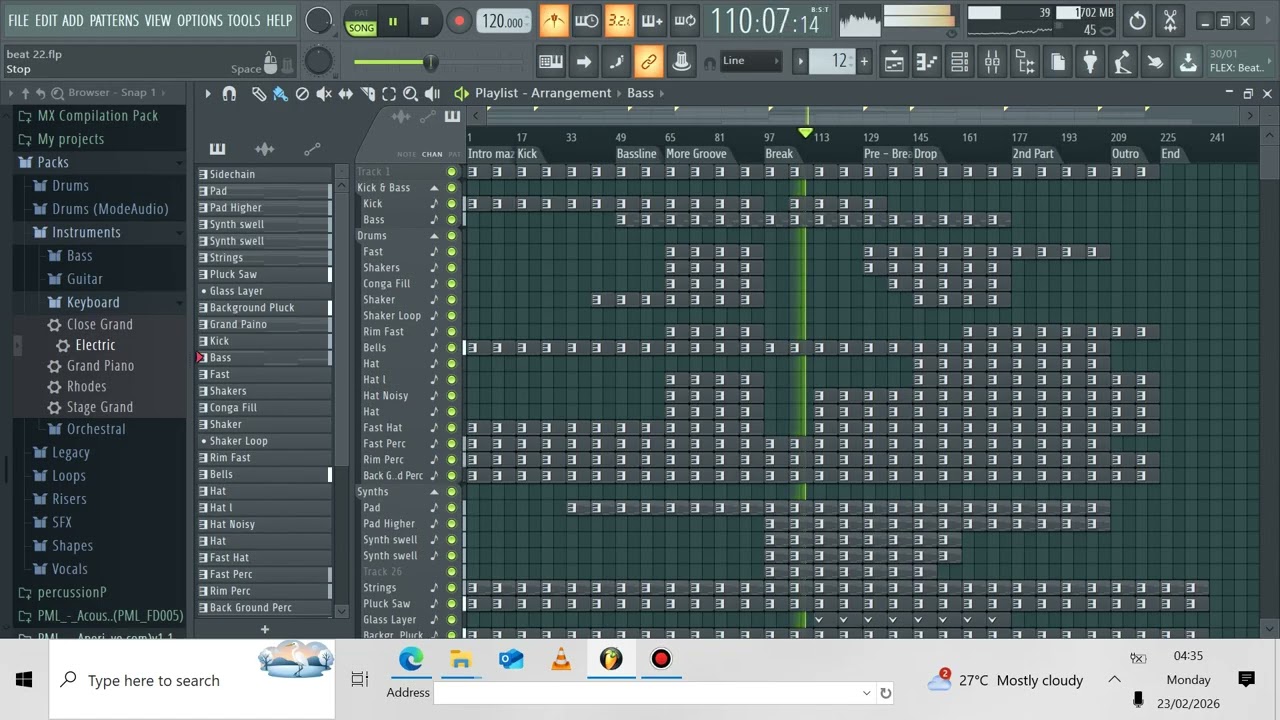Image resolution: width=1280 pixels, height=720 pixels.
Task: Pick the Zoom tool in playlist toolbar
Action: point(411,93)
